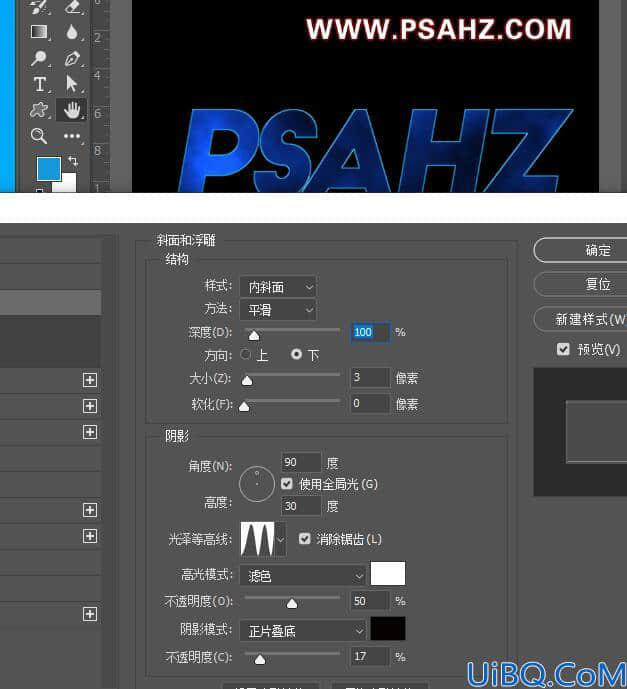Click the 复位 (Reset) button
627x689 pixels.
pyautogui.click(x=581, y=284)
